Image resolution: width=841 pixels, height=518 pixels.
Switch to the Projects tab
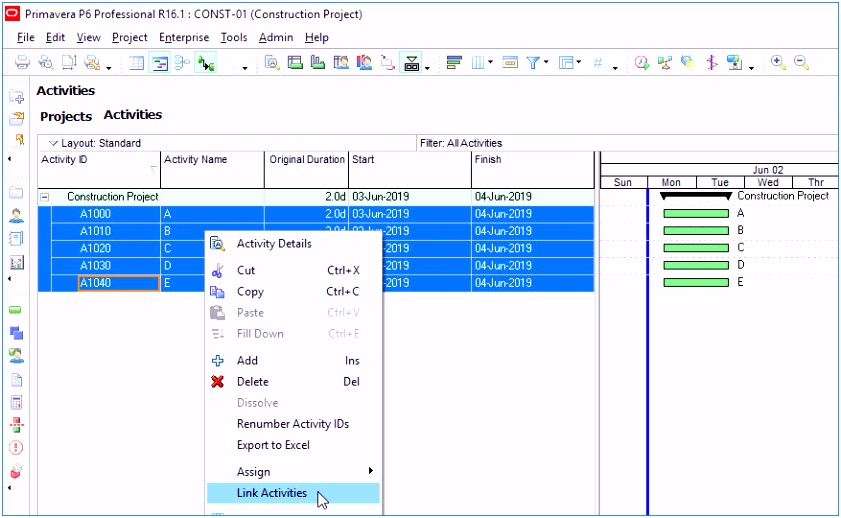(x=66, y=116)
